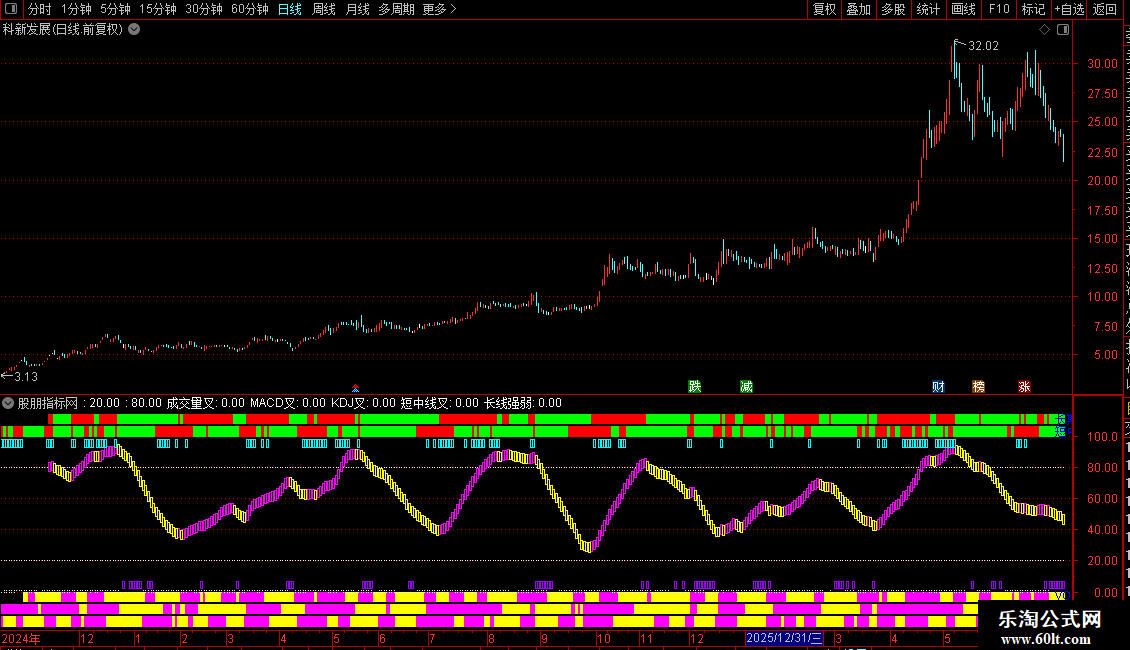Screen dimensions: 1130x650
Task: Click the 叠加 overlay button
Action: pyautogui.click(x=858, y=9)
